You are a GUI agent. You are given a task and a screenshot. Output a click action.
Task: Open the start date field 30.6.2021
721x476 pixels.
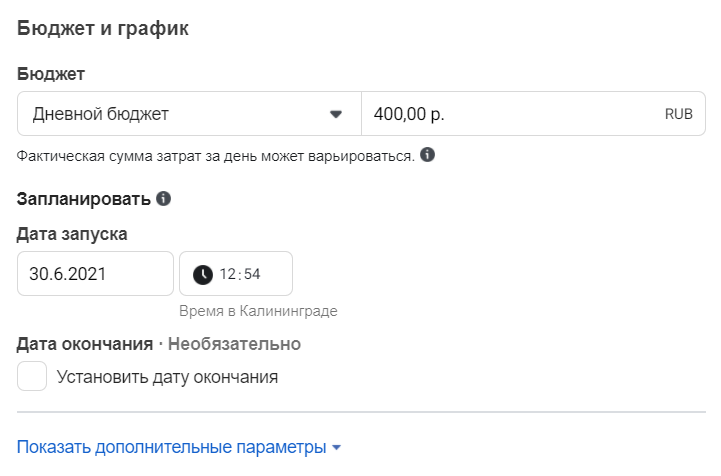pyautogui.click(x=95, y=274)
